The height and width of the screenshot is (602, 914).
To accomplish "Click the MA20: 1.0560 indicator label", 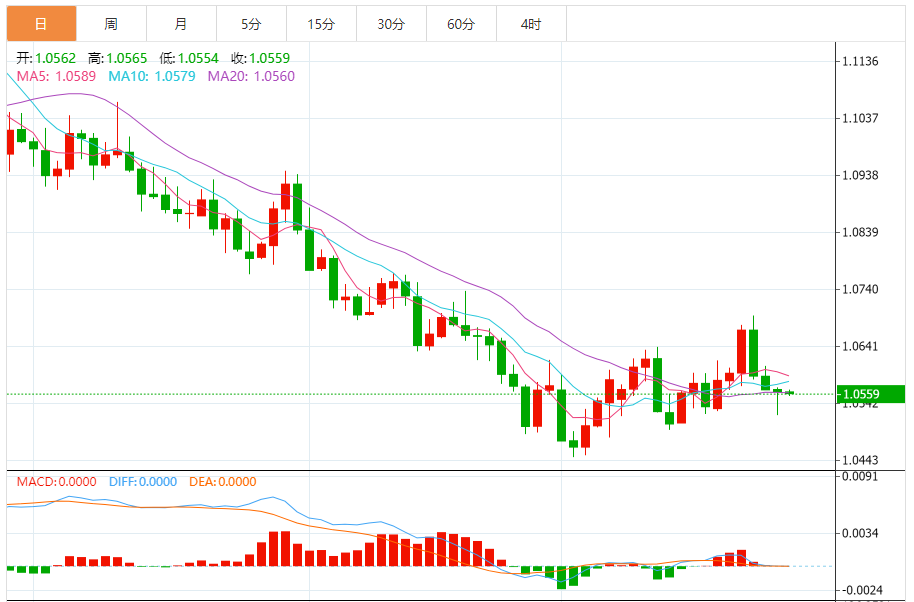I will [x=251, y=76].
